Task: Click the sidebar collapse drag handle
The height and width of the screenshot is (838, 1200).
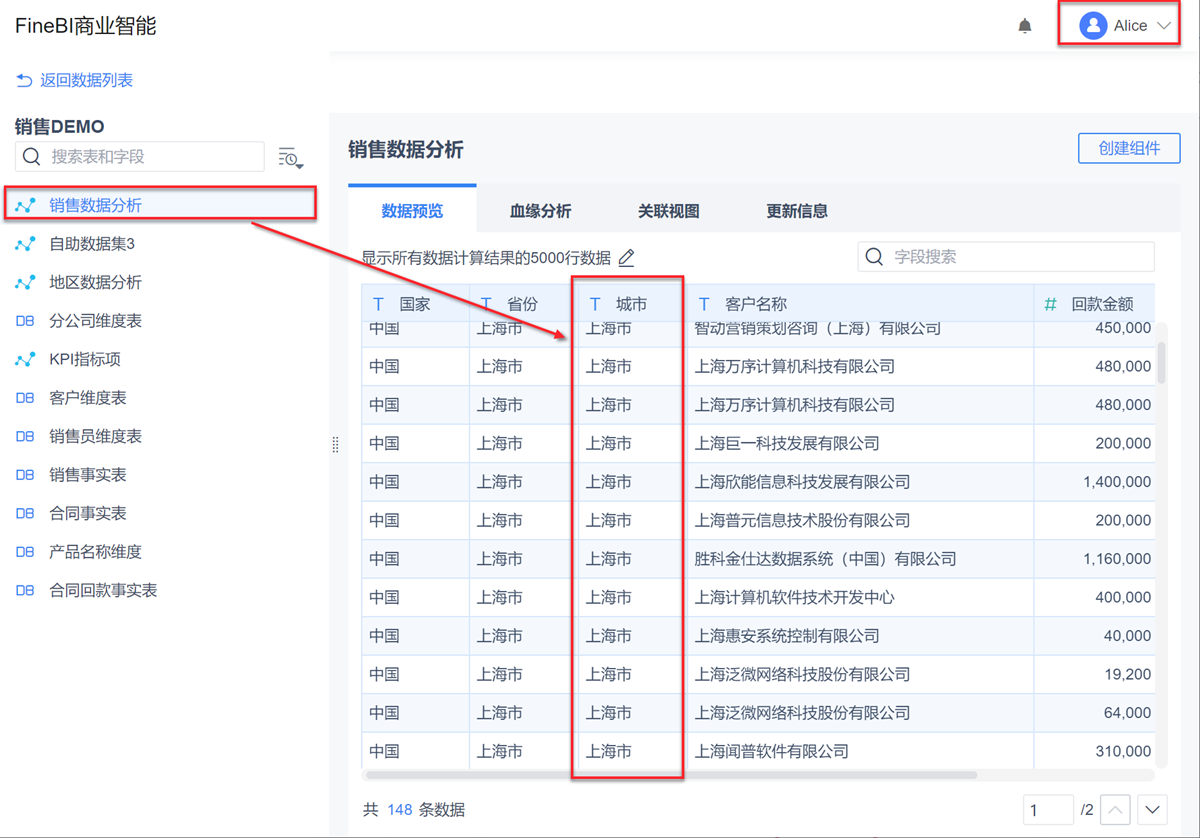Action: (335, 444)
